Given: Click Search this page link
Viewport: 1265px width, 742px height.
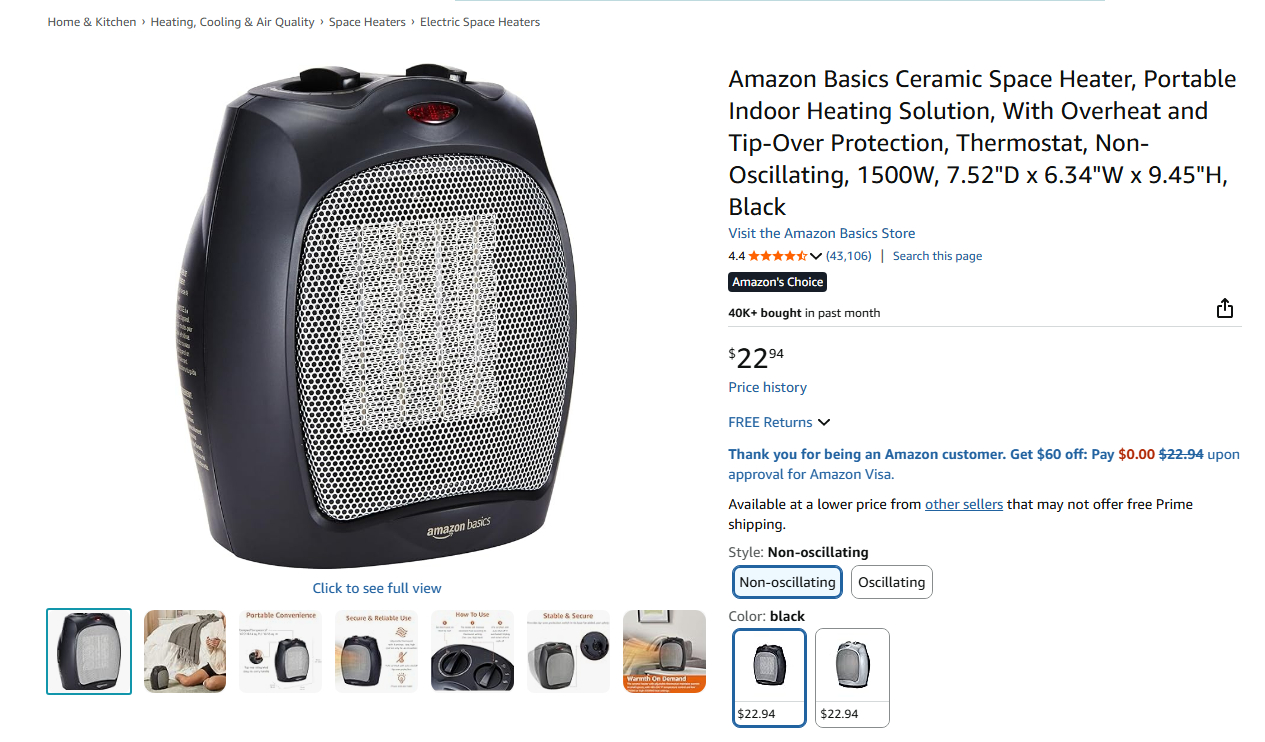Looking at the screenshot, I should [937, 256].
